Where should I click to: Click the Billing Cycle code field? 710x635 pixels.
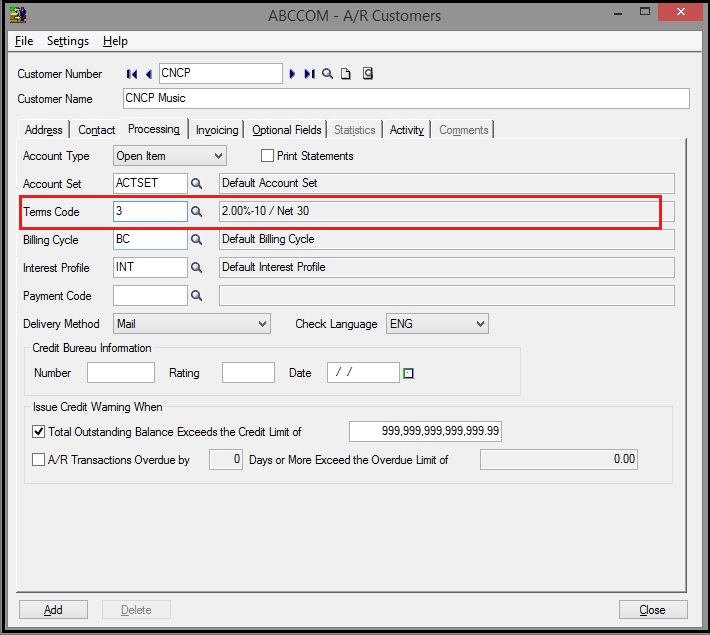click(150, 240)
